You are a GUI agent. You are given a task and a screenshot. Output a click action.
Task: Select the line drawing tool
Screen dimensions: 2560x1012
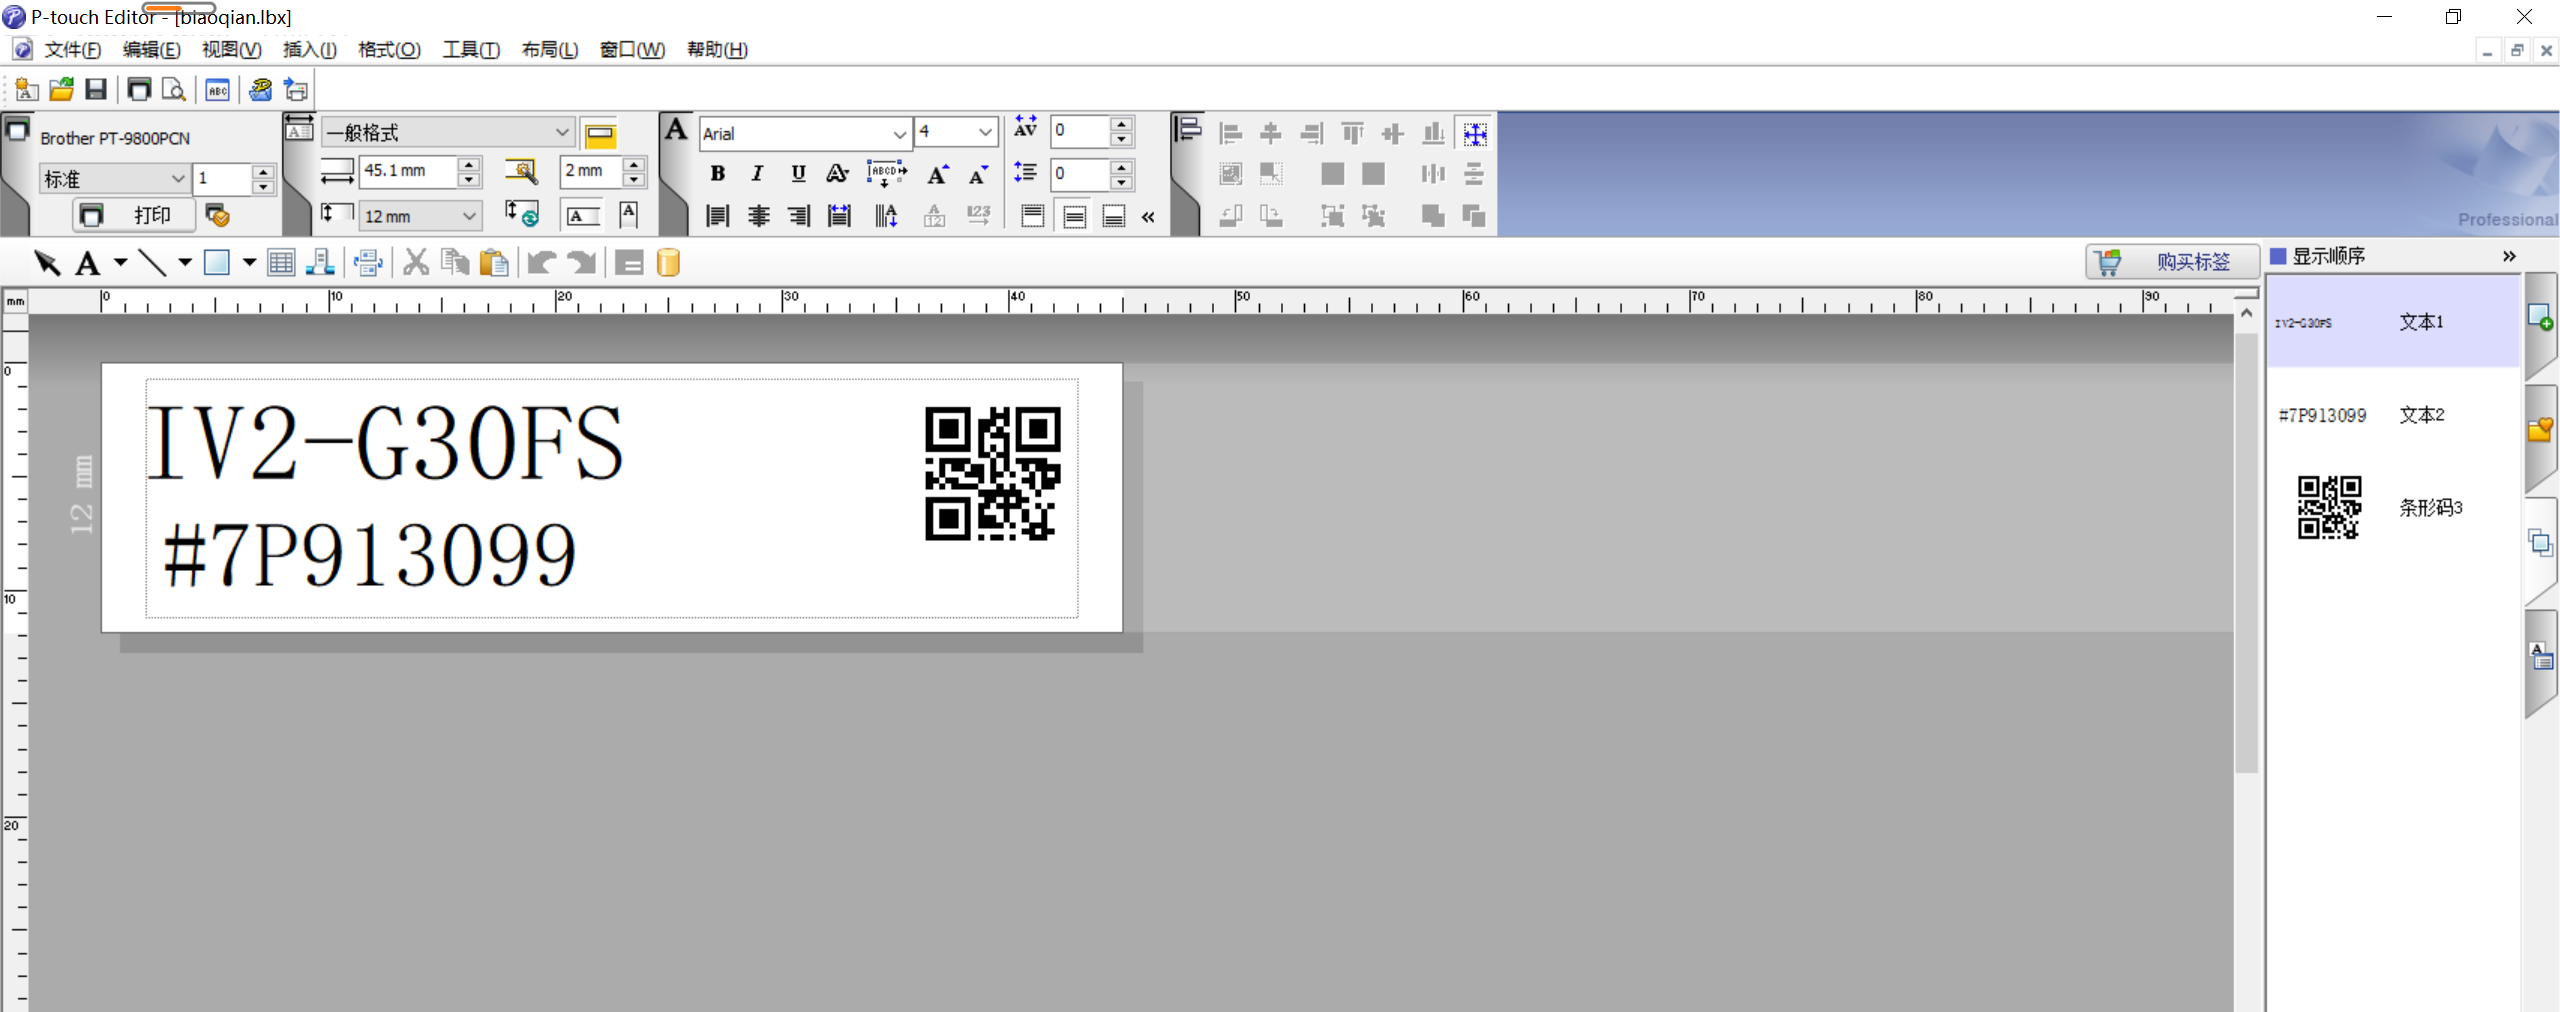(x=152, y=263)
